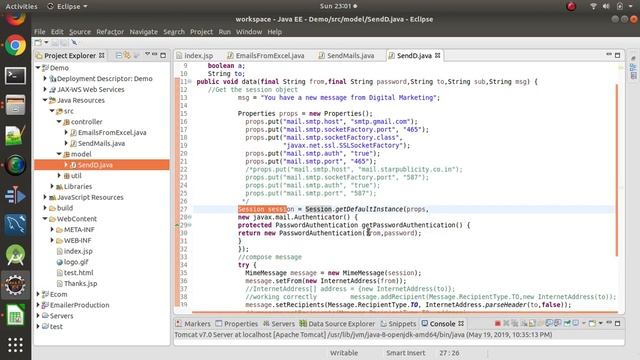Open Project Explorer View Menu triangle
This screenshot has height=360, width=640.
point(147,54)
